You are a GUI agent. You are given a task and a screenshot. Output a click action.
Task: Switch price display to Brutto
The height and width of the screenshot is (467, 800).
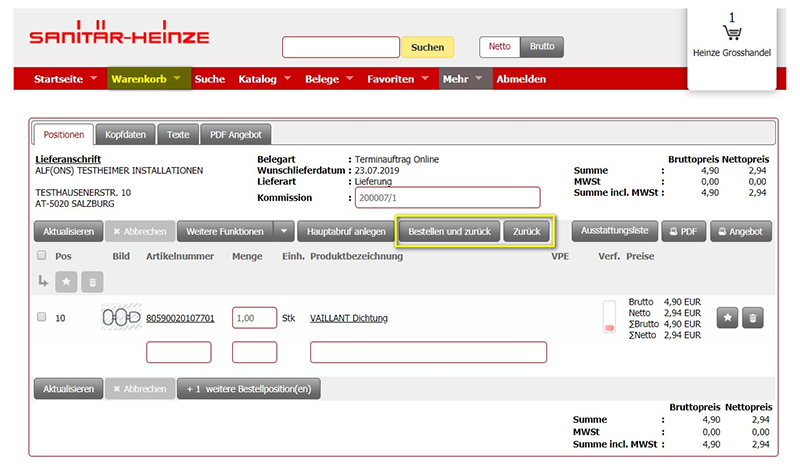(542, 46)
